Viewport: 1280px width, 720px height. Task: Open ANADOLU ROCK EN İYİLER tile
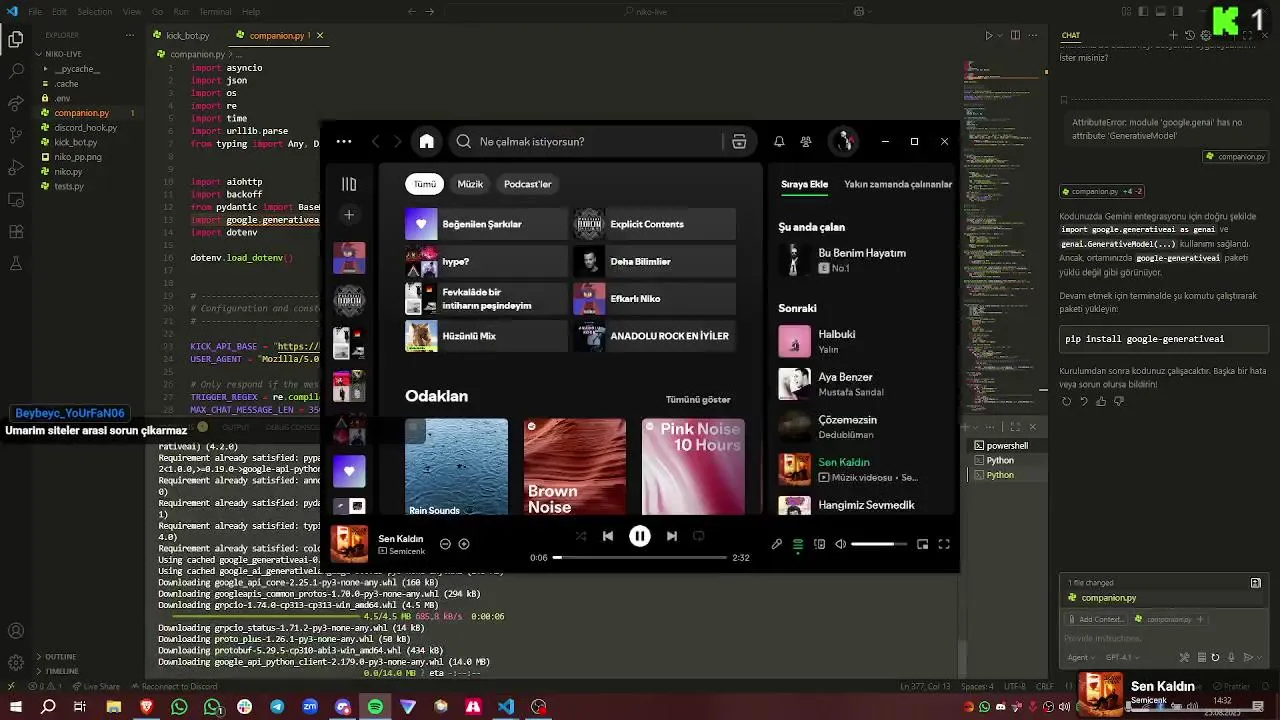pos(654,336)
